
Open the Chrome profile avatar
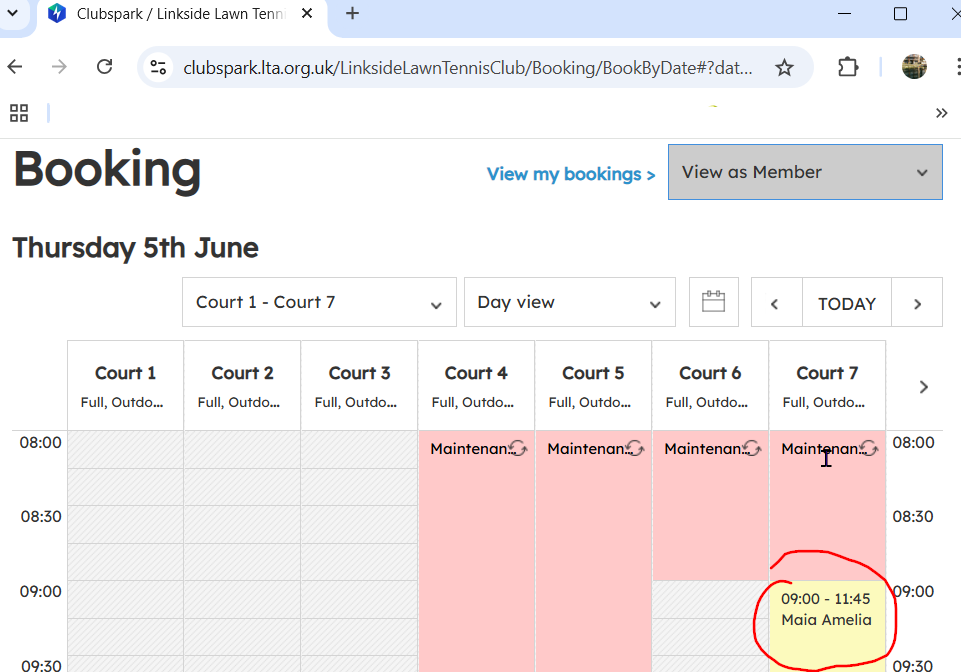tap(914, 67)
